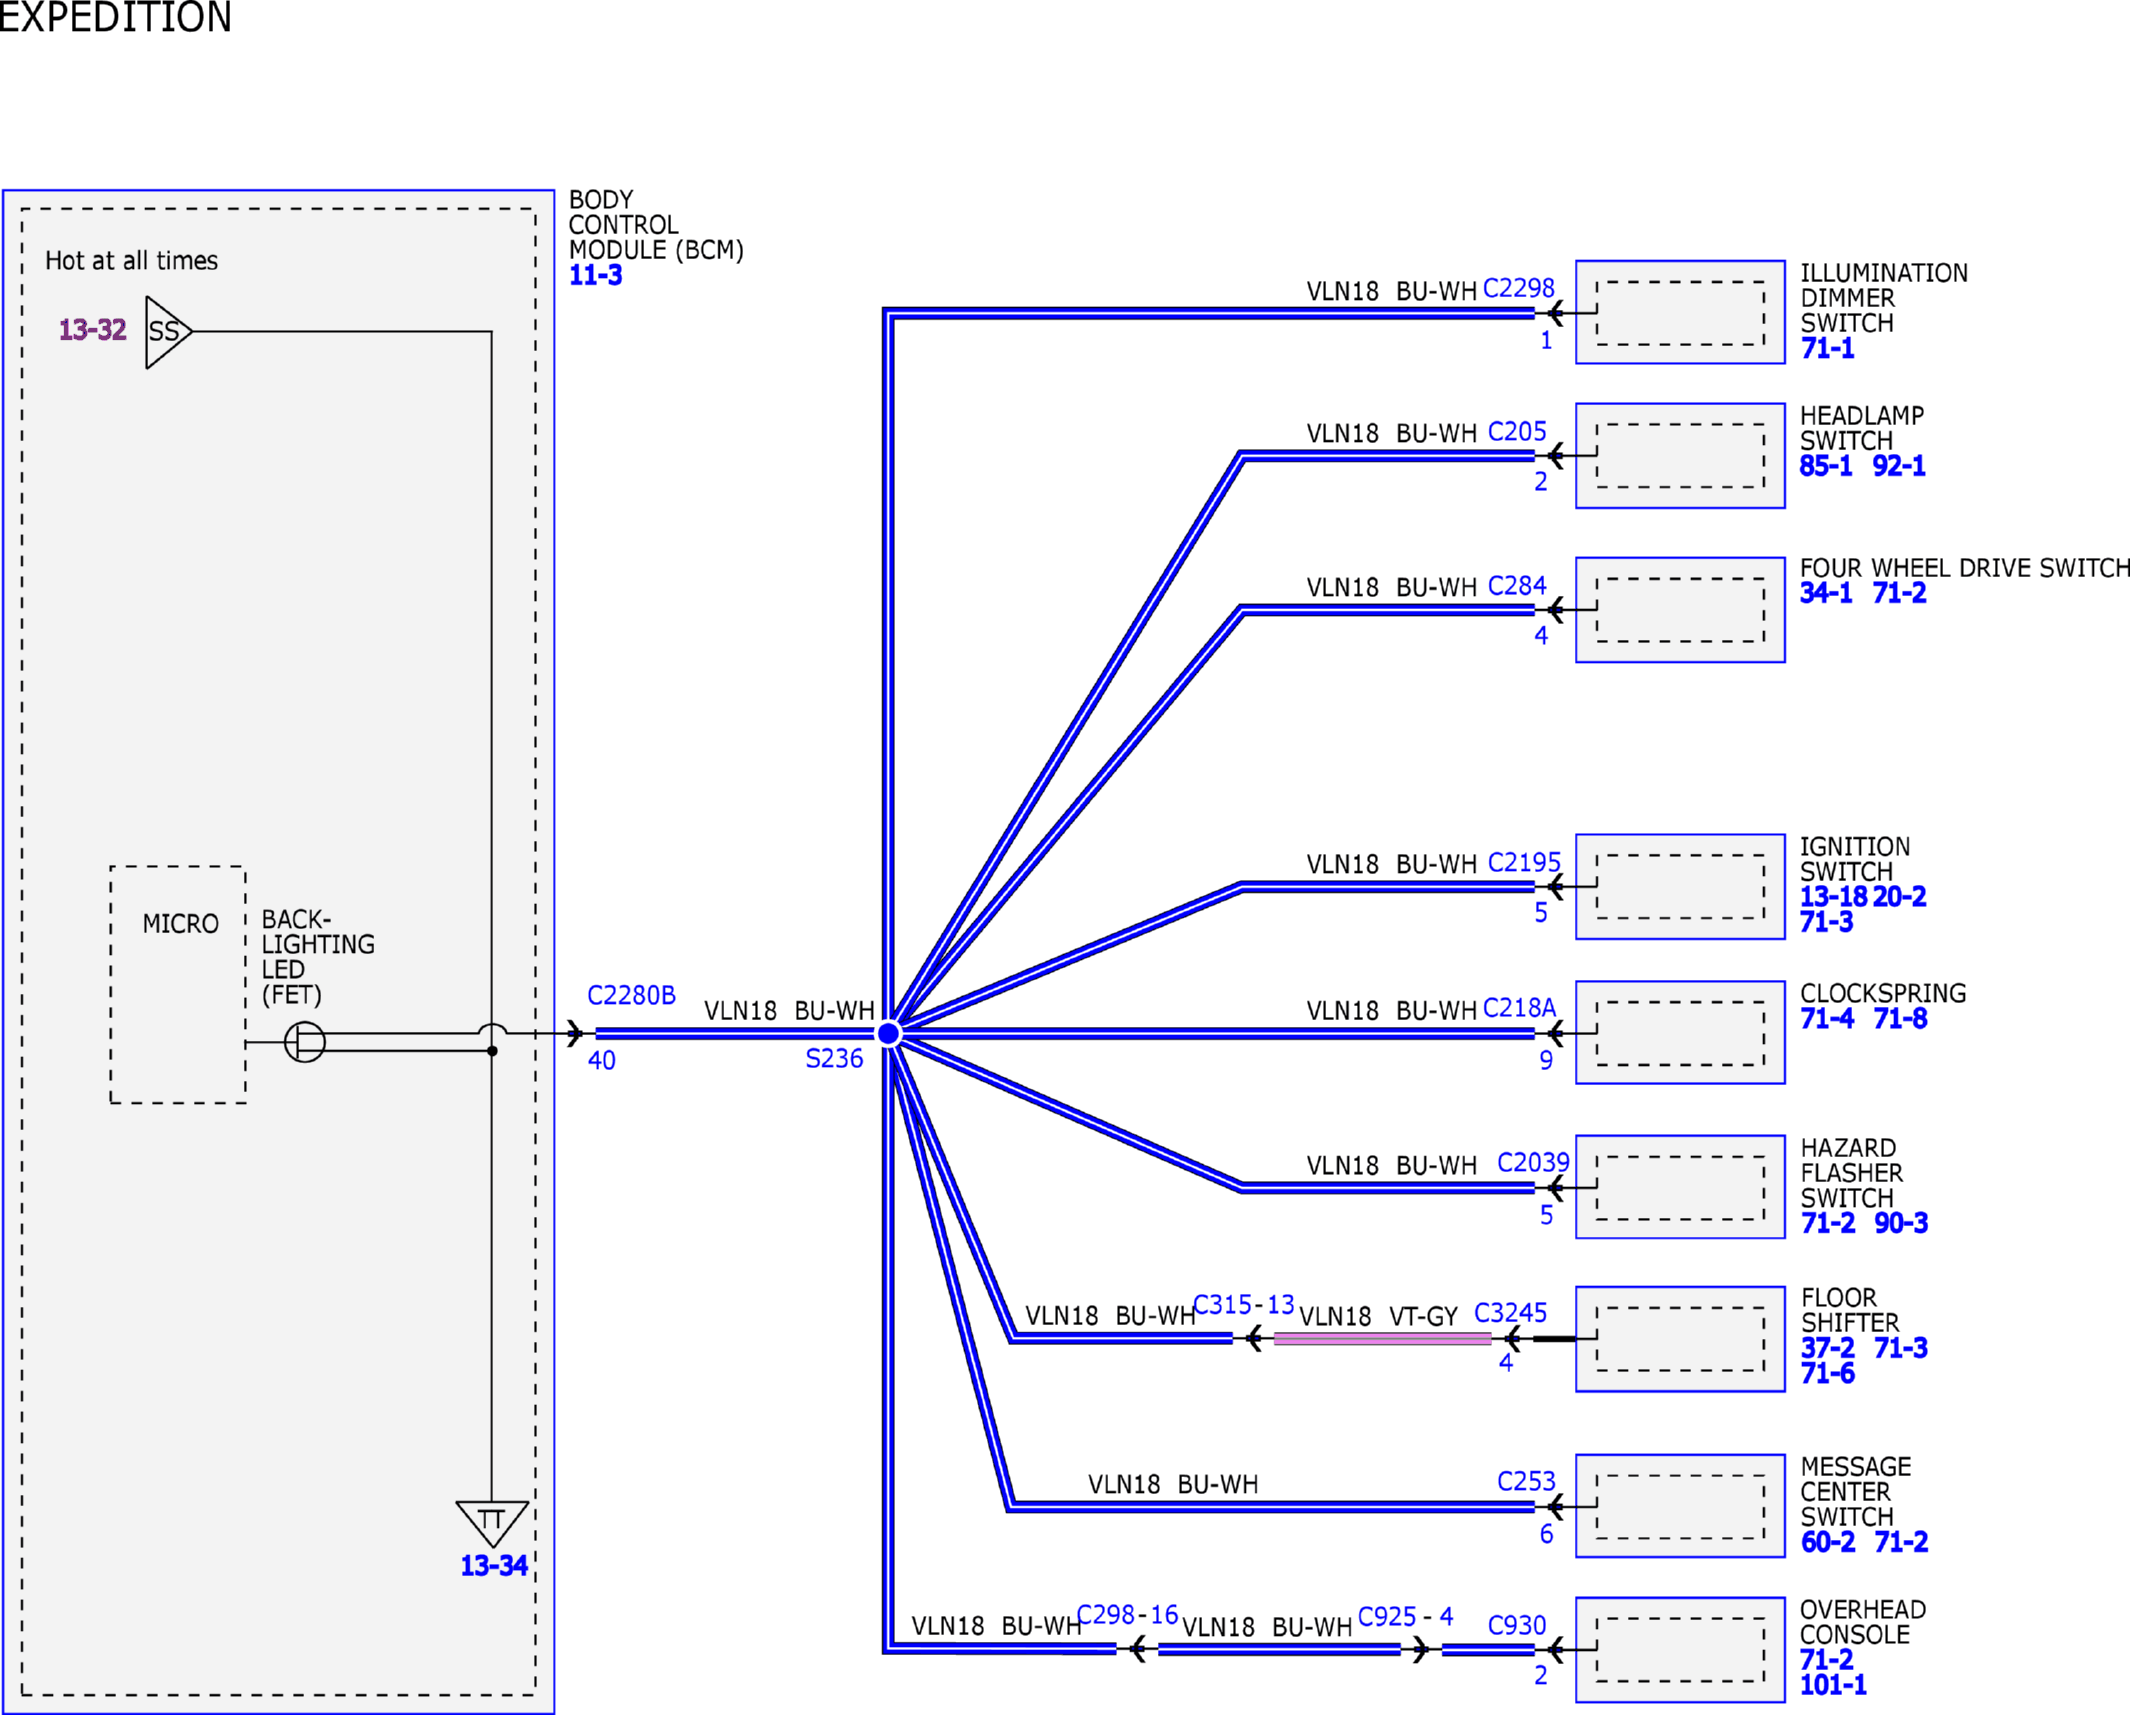Select connector label C2280B
Screen dimensions: 2130x1715
[631, 996]
